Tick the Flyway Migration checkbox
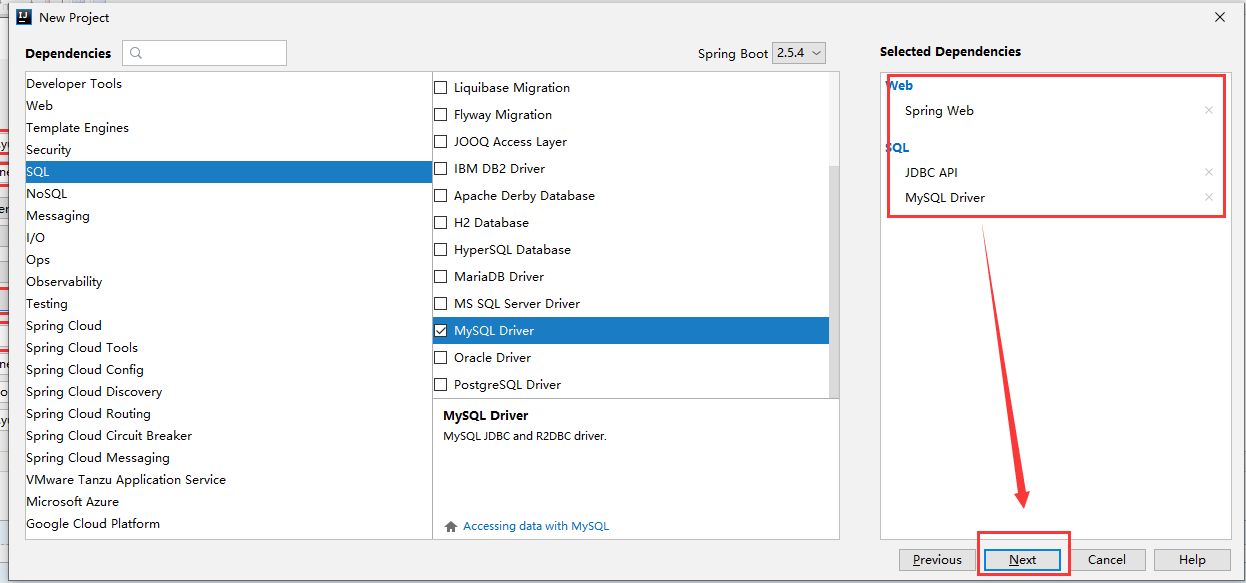 pyautogui.click(x=441, y=115)
